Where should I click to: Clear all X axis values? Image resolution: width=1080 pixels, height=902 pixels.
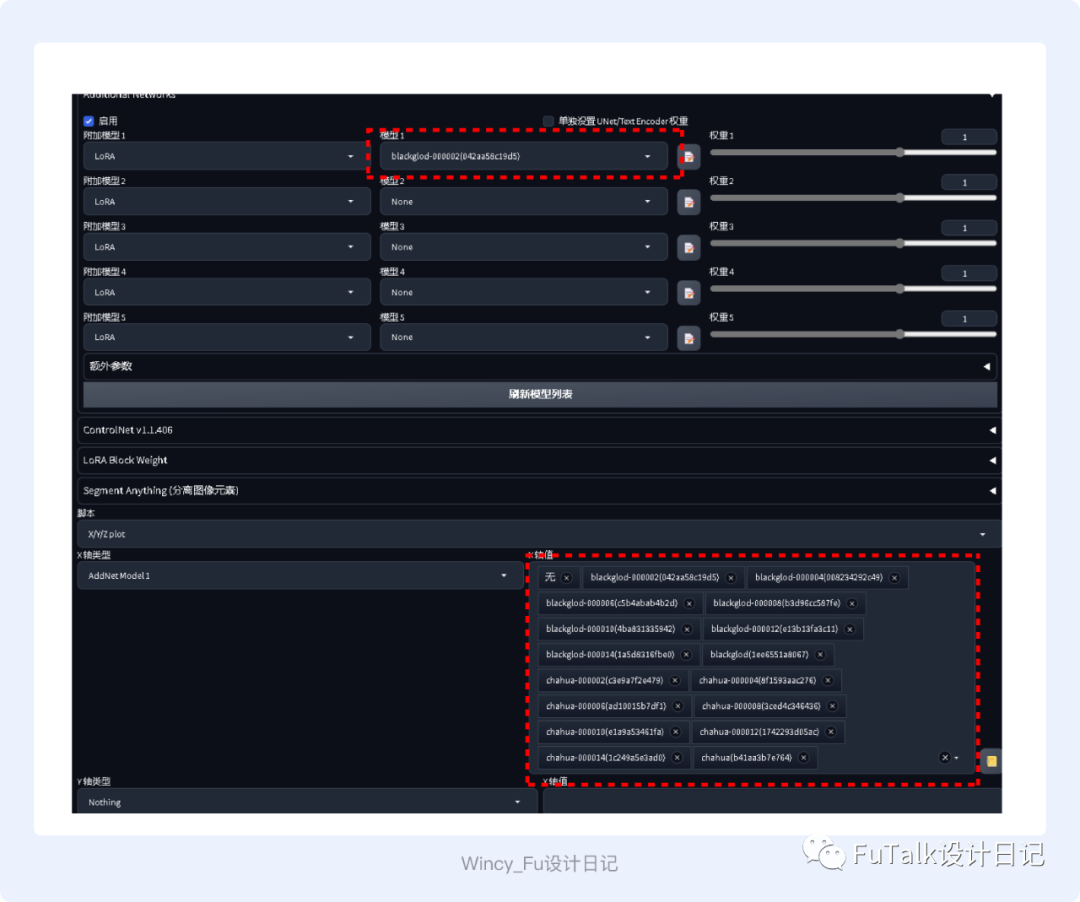click(945, 758)
